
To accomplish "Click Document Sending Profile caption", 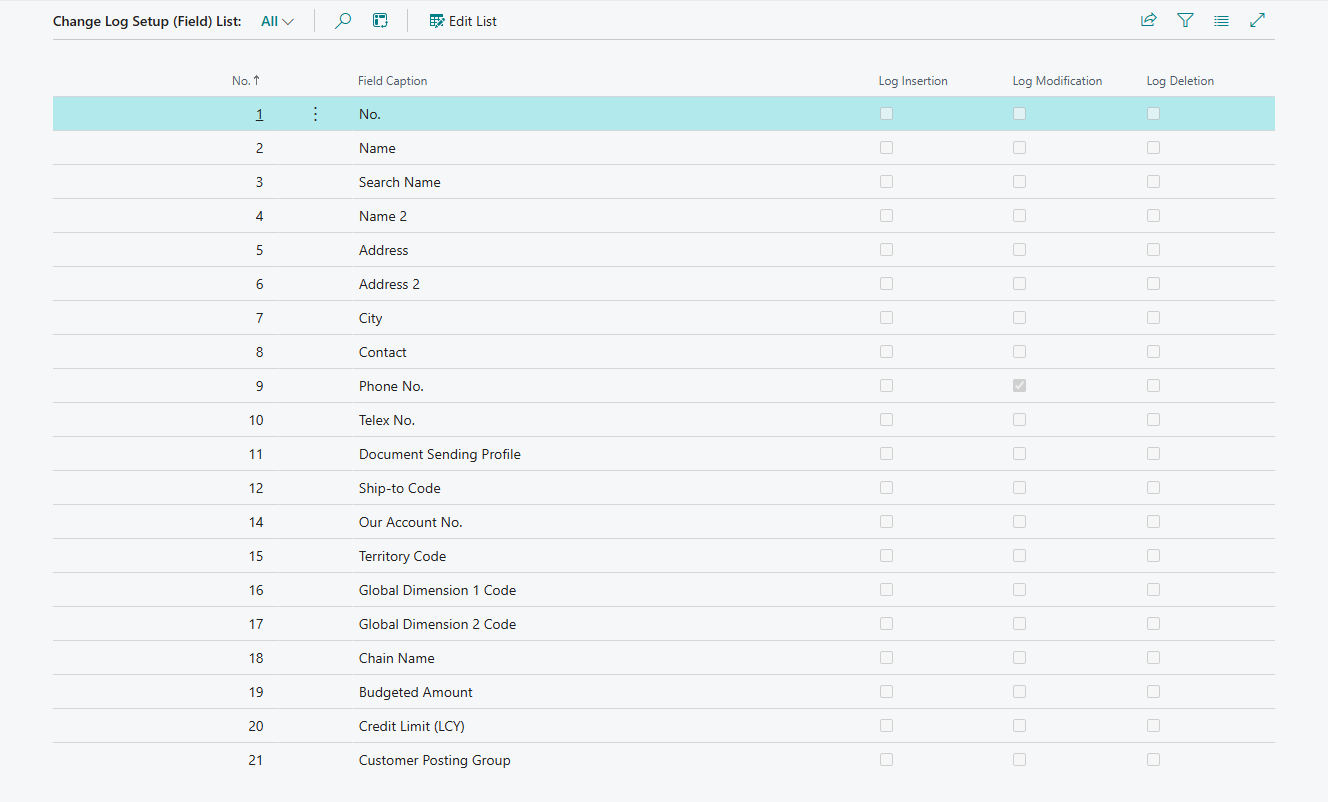I will (x=440, y=454).
